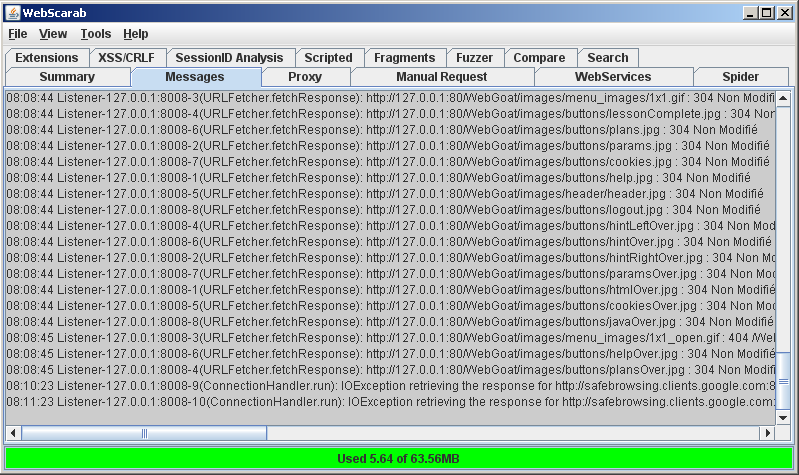The image size is (799, 475).
Task: Open the Compare tab
Action: [539, 58]
